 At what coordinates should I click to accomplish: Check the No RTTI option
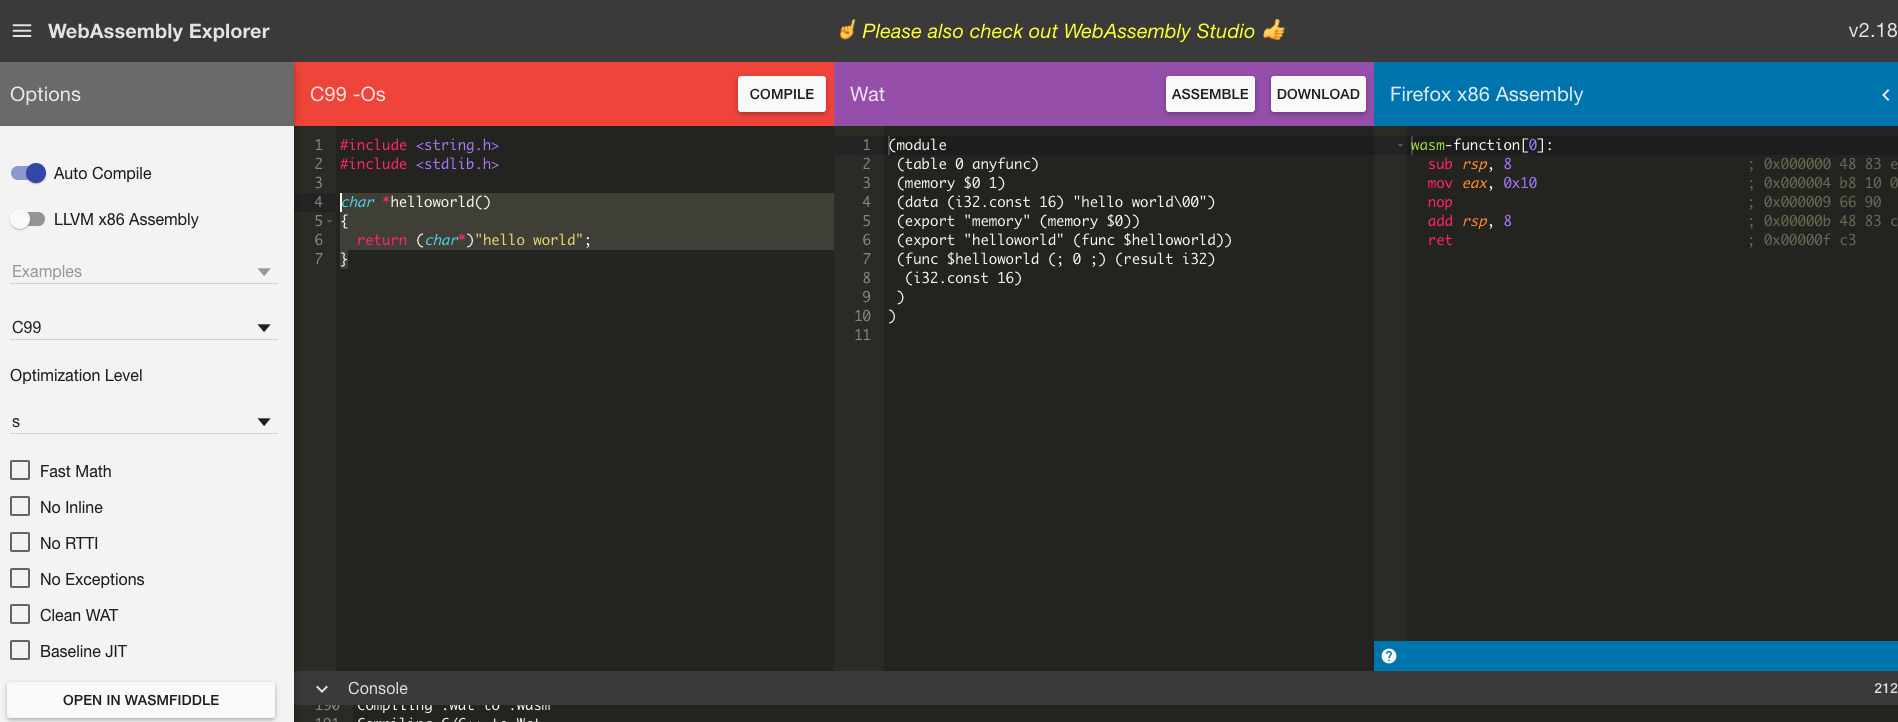pos(20,542)
